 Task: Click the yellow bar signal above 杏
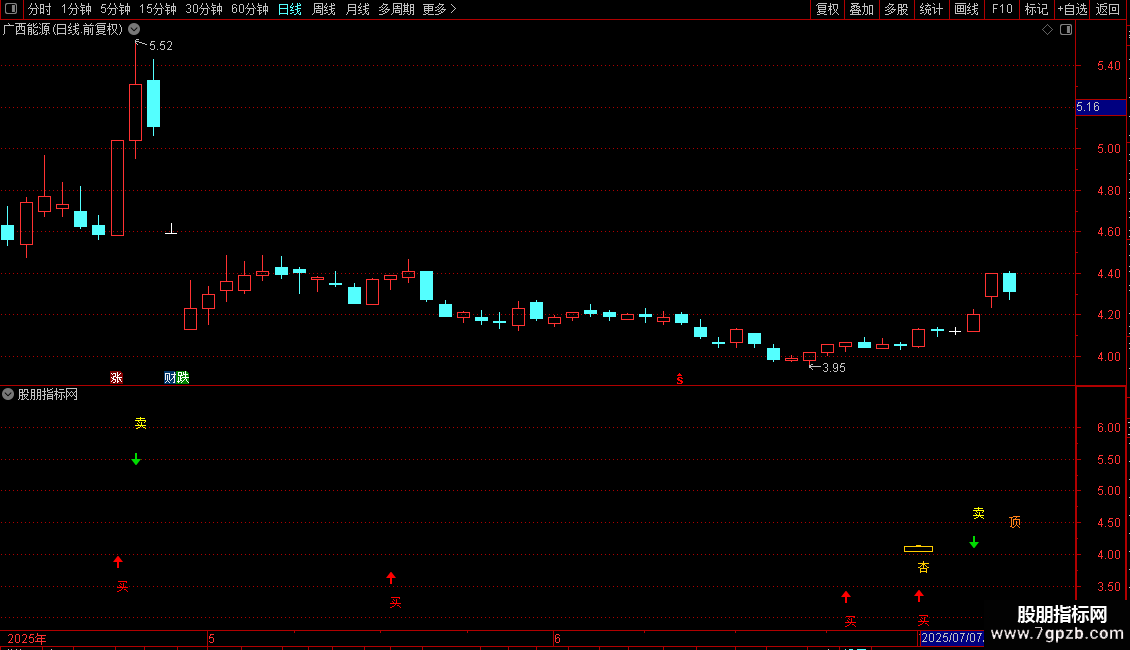click(918, 549)
